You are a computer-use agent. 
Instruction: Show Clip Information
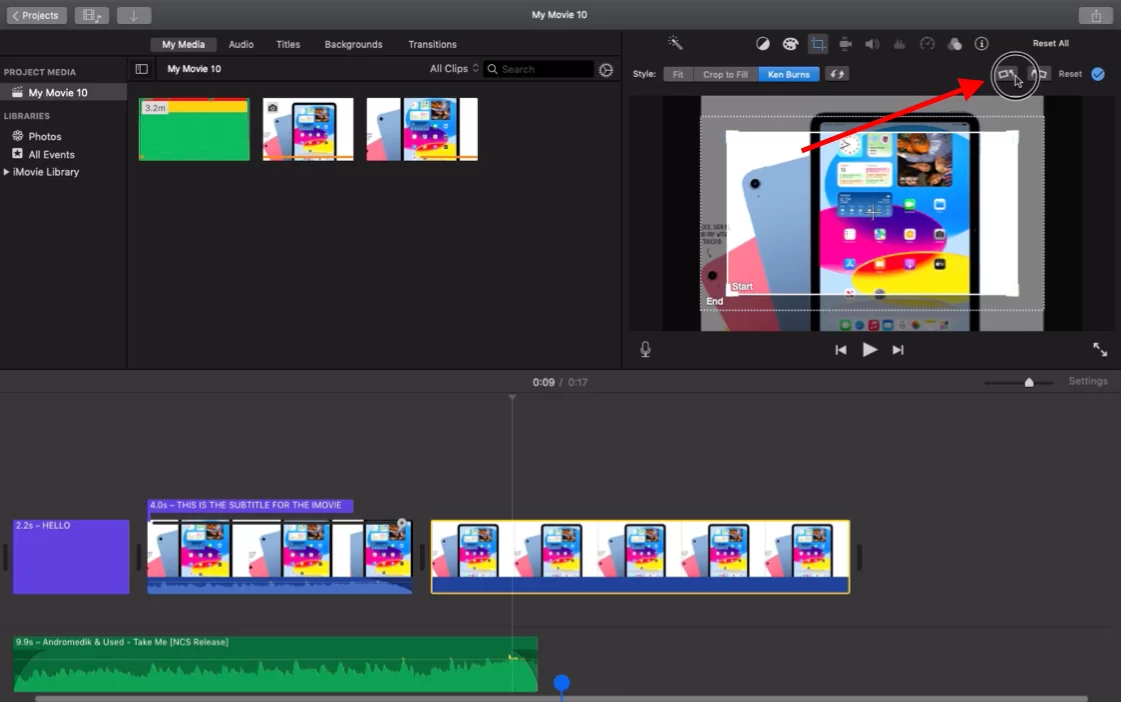click(x=982, y=44)
